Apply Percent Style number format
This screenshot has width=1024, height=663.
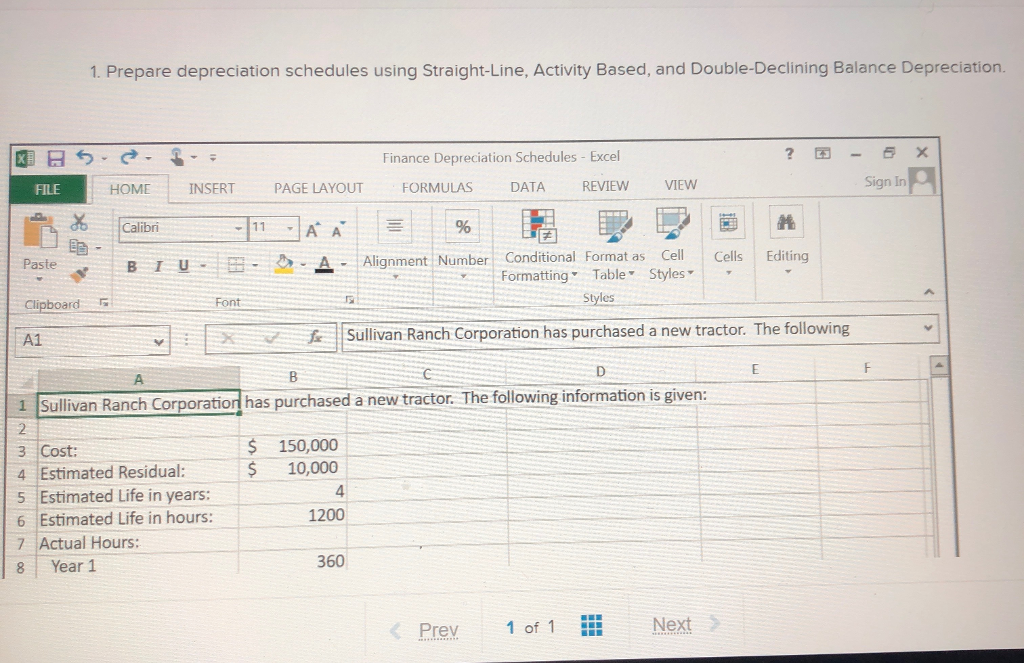coord(461,226)
